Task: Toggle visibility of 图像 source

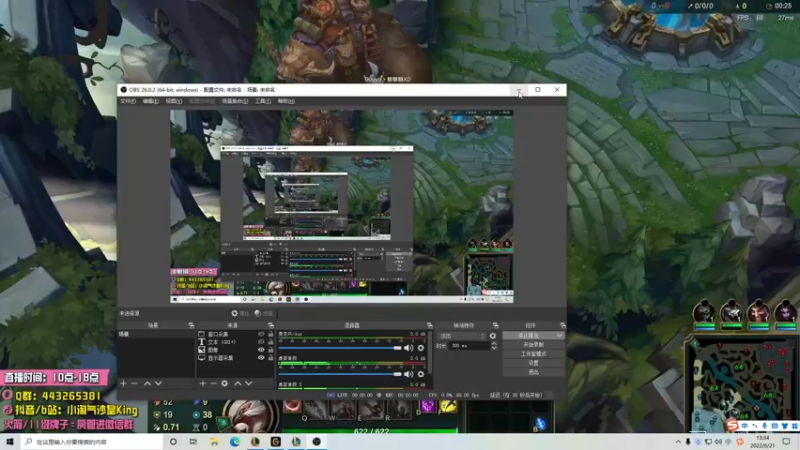Action: tap(261, 350)
